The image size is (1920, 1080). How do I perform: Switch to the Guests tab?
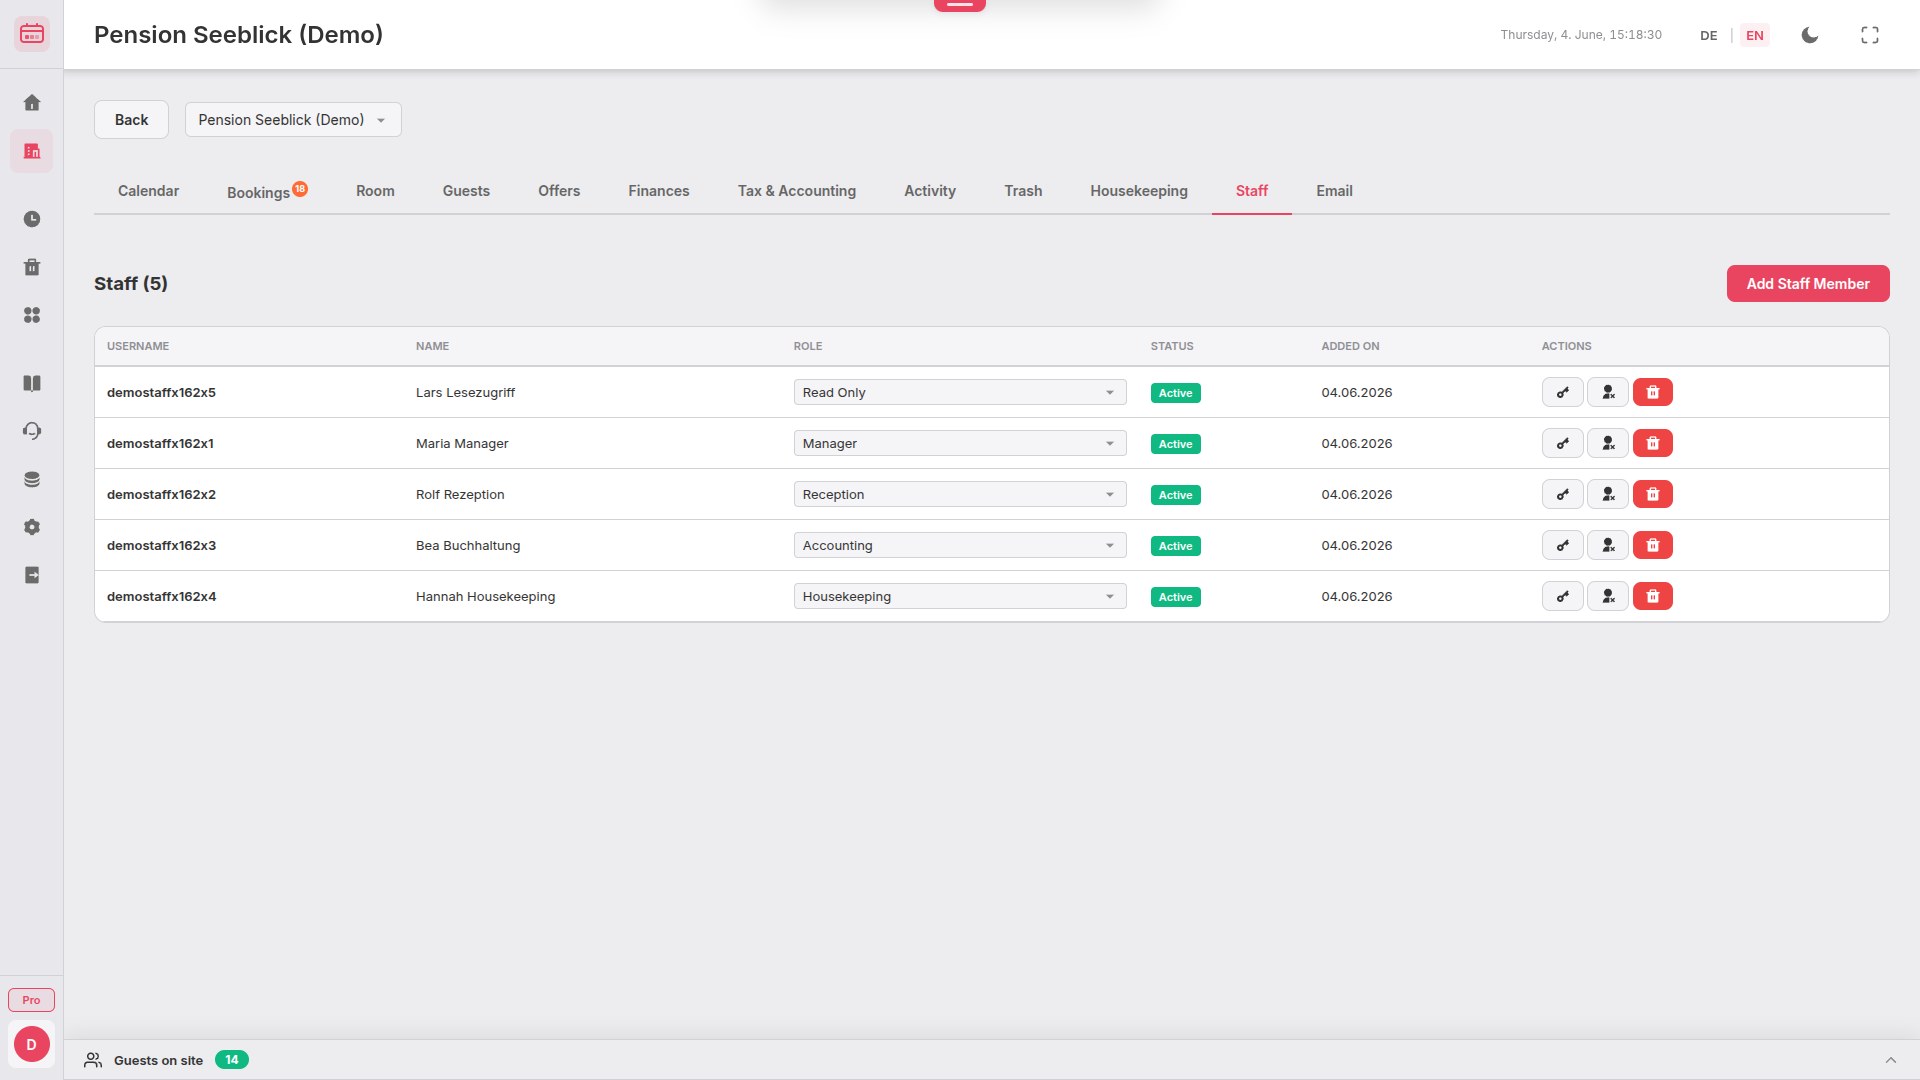(466, 191)
